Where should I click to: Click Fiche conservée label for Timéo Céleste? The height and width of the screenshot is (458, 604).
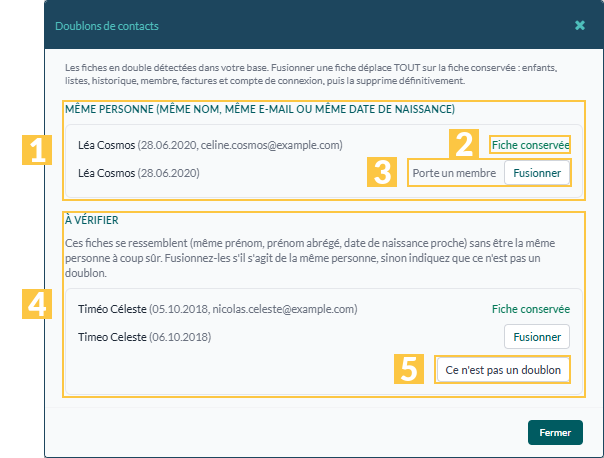[530, 309]
